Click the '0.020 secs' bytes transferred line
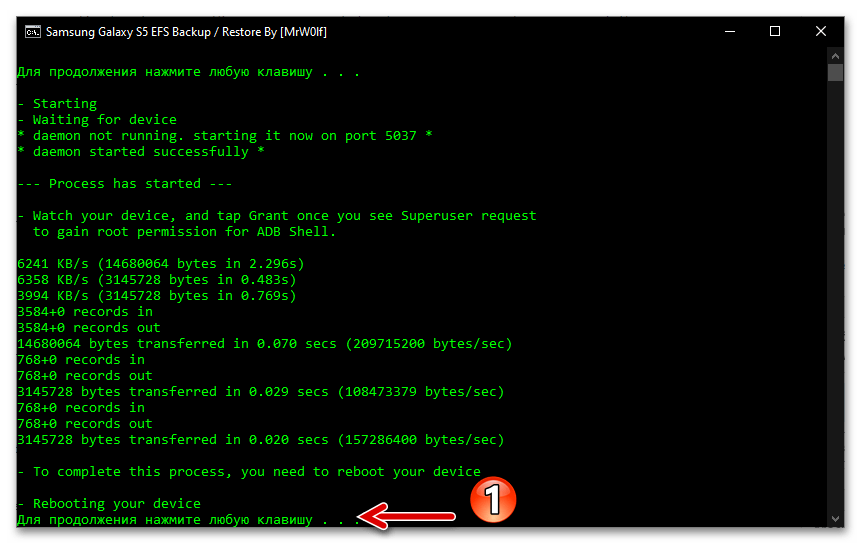This screenshot has height=544, width=861. point(261,440)
